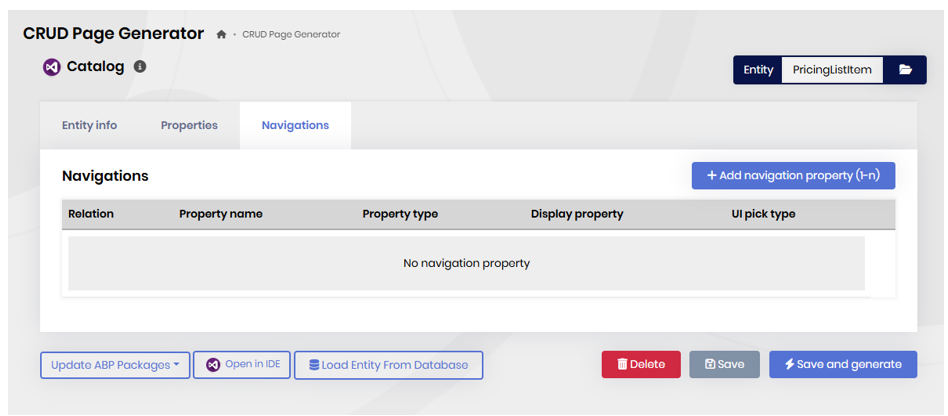Image resolution: width=948 pixels, height=416 pixels.
Task: Click the CRUD Page Generator breadcrumb link
Action: 291,35
